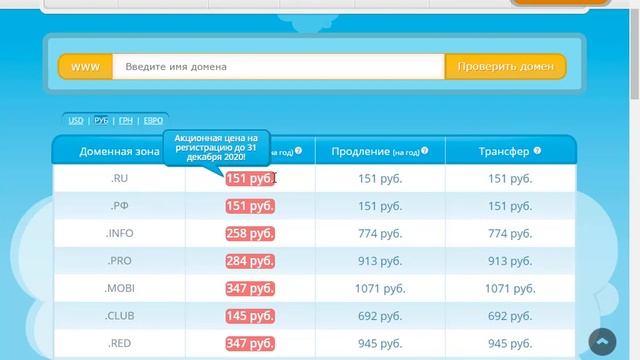This screenshot has width=640, height=360.
Task: Click the .RED renewal price 945 руб.
Action: click(x=380, y=343)
